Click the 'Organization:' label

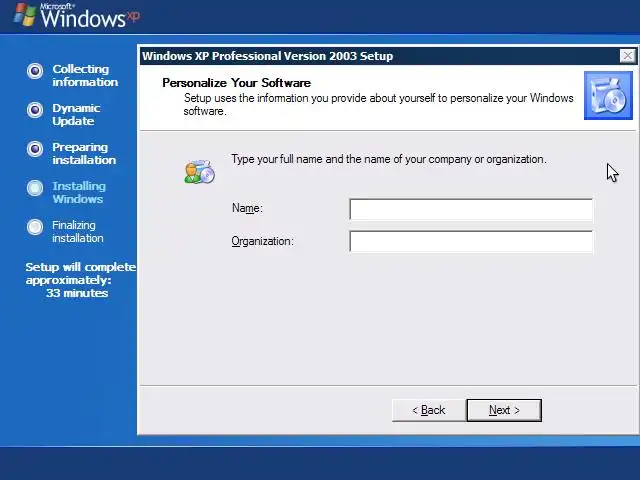pos(262,241)
